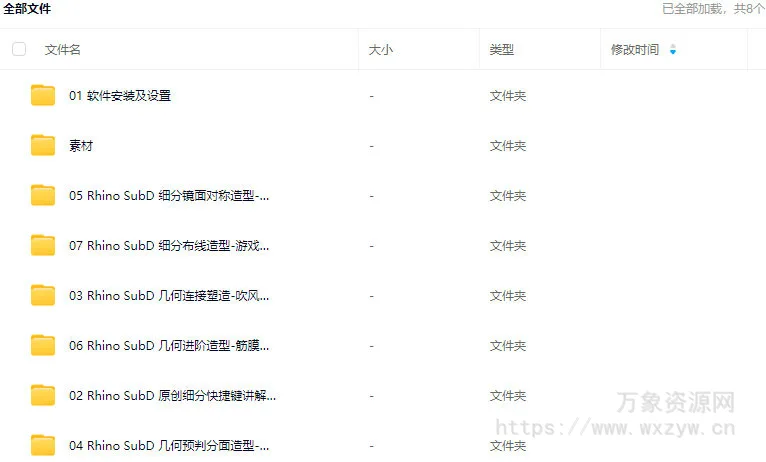Click folder icon for 04 Rhino SubD 几何预判分面造型
Viewport: 766px width, 462px height.
click(43, 445)
